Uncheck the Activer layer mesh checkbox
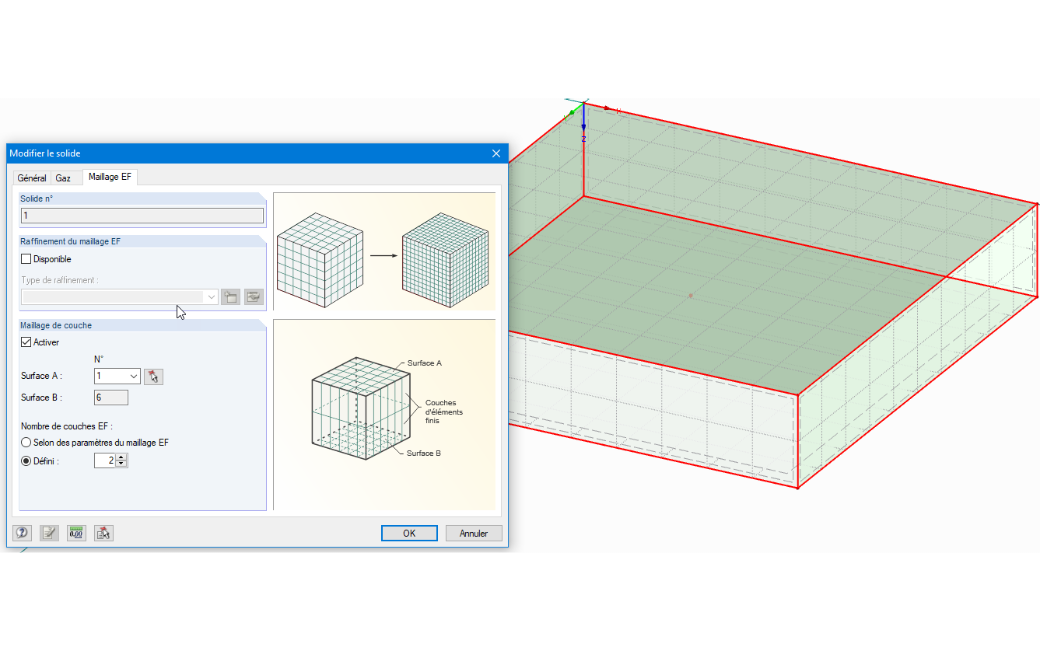This screenshot has width=1040, height=651. click(x=26, y=342)
